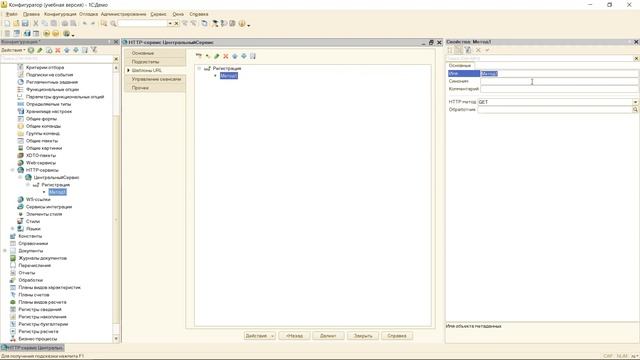Move object down in Configuration panel toolbar
This screenshot has width=640, height=360.
pyautogui.click(x=76, y=50)
